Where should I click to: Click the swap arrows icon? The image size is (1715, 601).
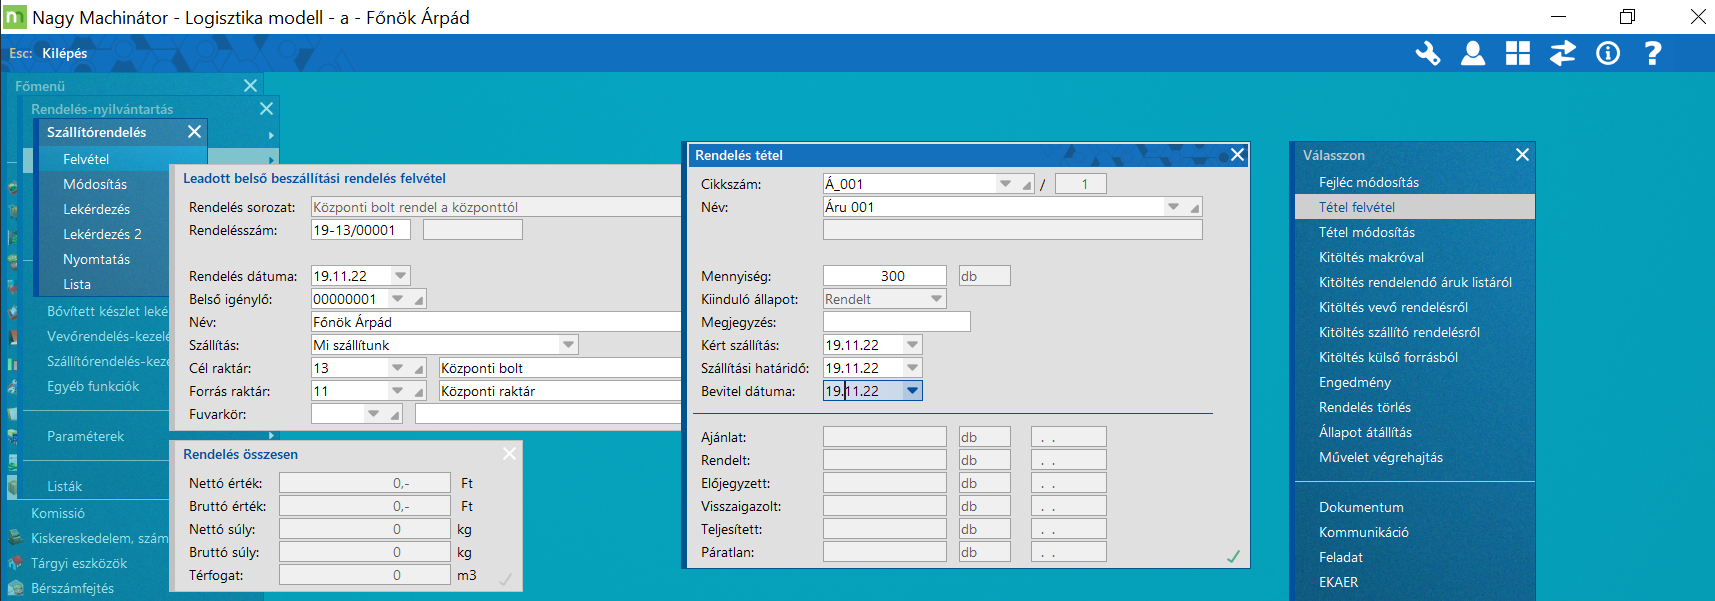pos(1562,53)
